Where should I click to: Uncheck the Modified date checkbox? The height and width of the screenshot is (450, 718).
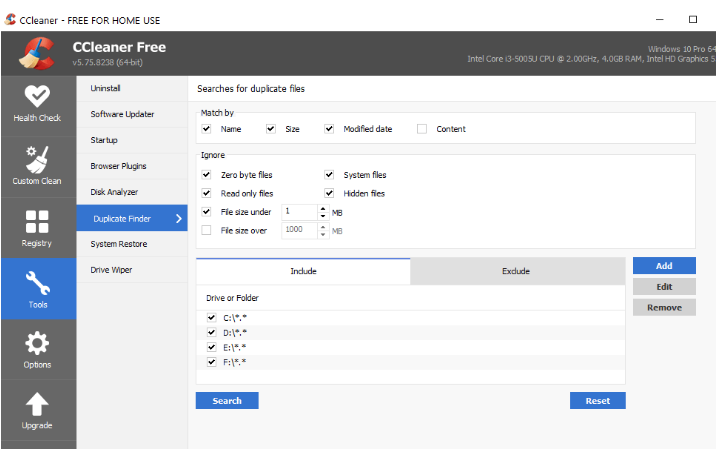coord(329,129)
